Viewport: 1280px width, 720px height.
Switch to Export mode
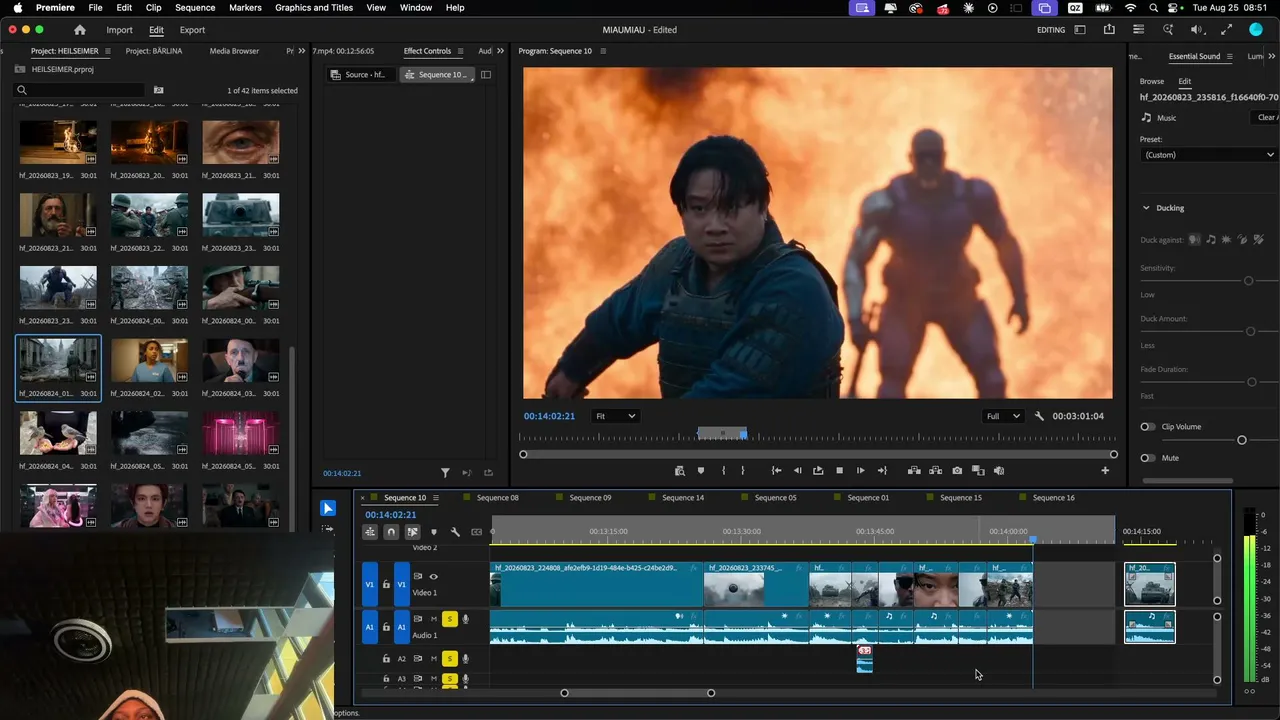point(192,30)
